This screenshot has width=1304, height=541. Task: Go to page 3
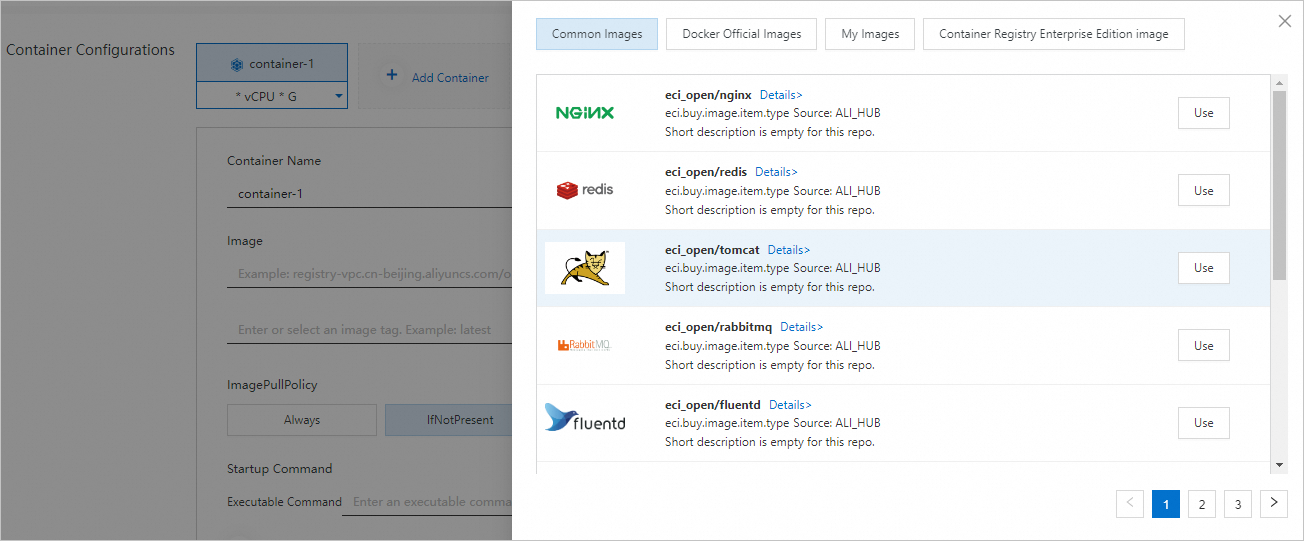pyautogui.click(x=1238, y=504)
